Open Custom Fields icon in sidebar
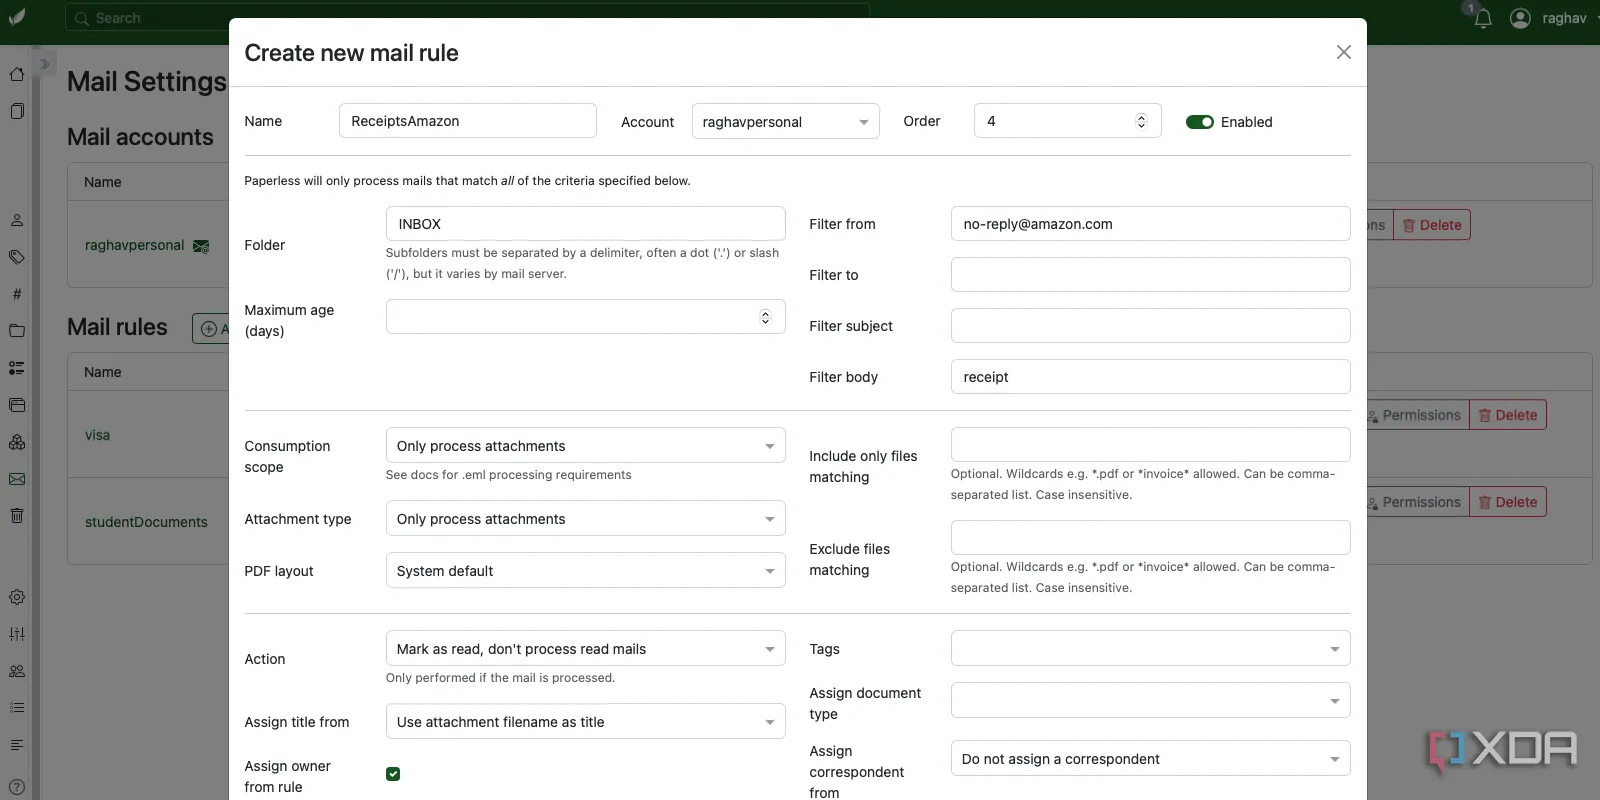The width and height of the screenshot is (1600, 800). point(17,368)
